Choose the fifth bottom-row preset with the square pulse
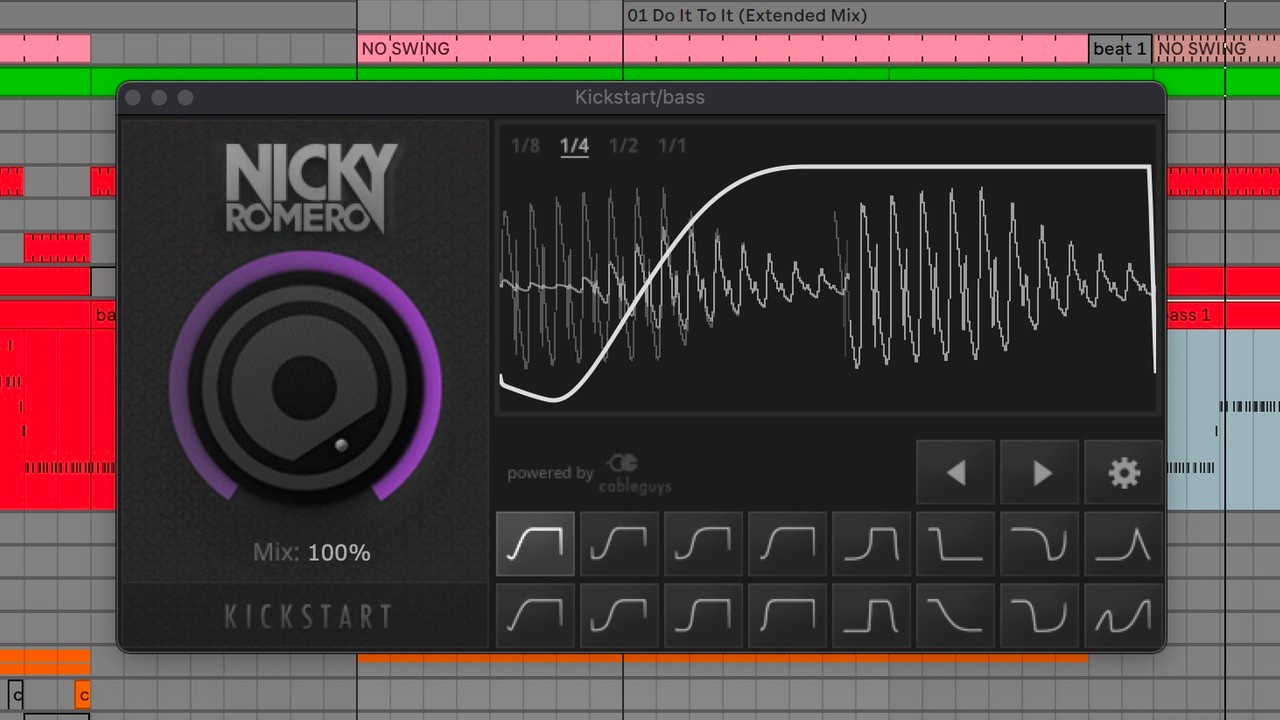Viewport: 1280px width, 720px height. click(x=872, y=614)
